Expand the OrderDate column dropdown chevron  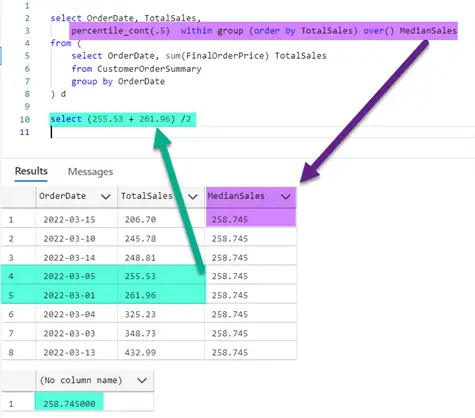pyautogui.click(x=106, y=197)
